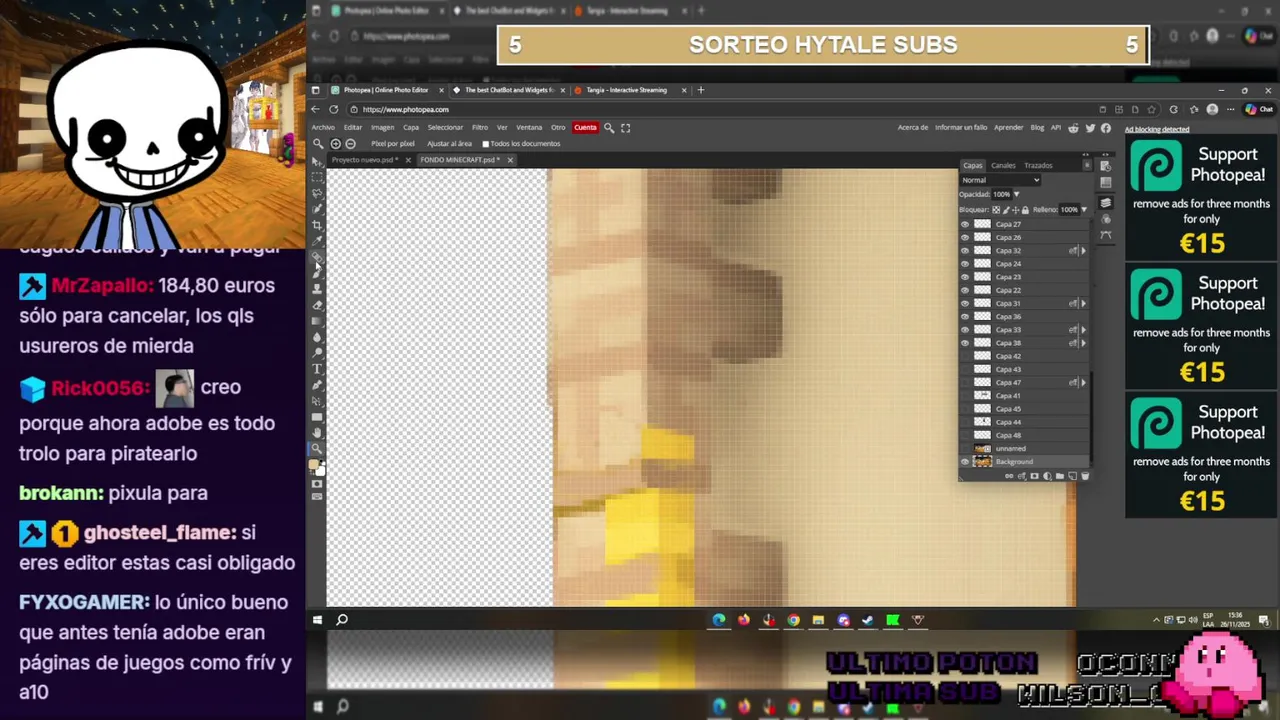
Task: Switch to the Canales tab
Action: (1003, 165)
